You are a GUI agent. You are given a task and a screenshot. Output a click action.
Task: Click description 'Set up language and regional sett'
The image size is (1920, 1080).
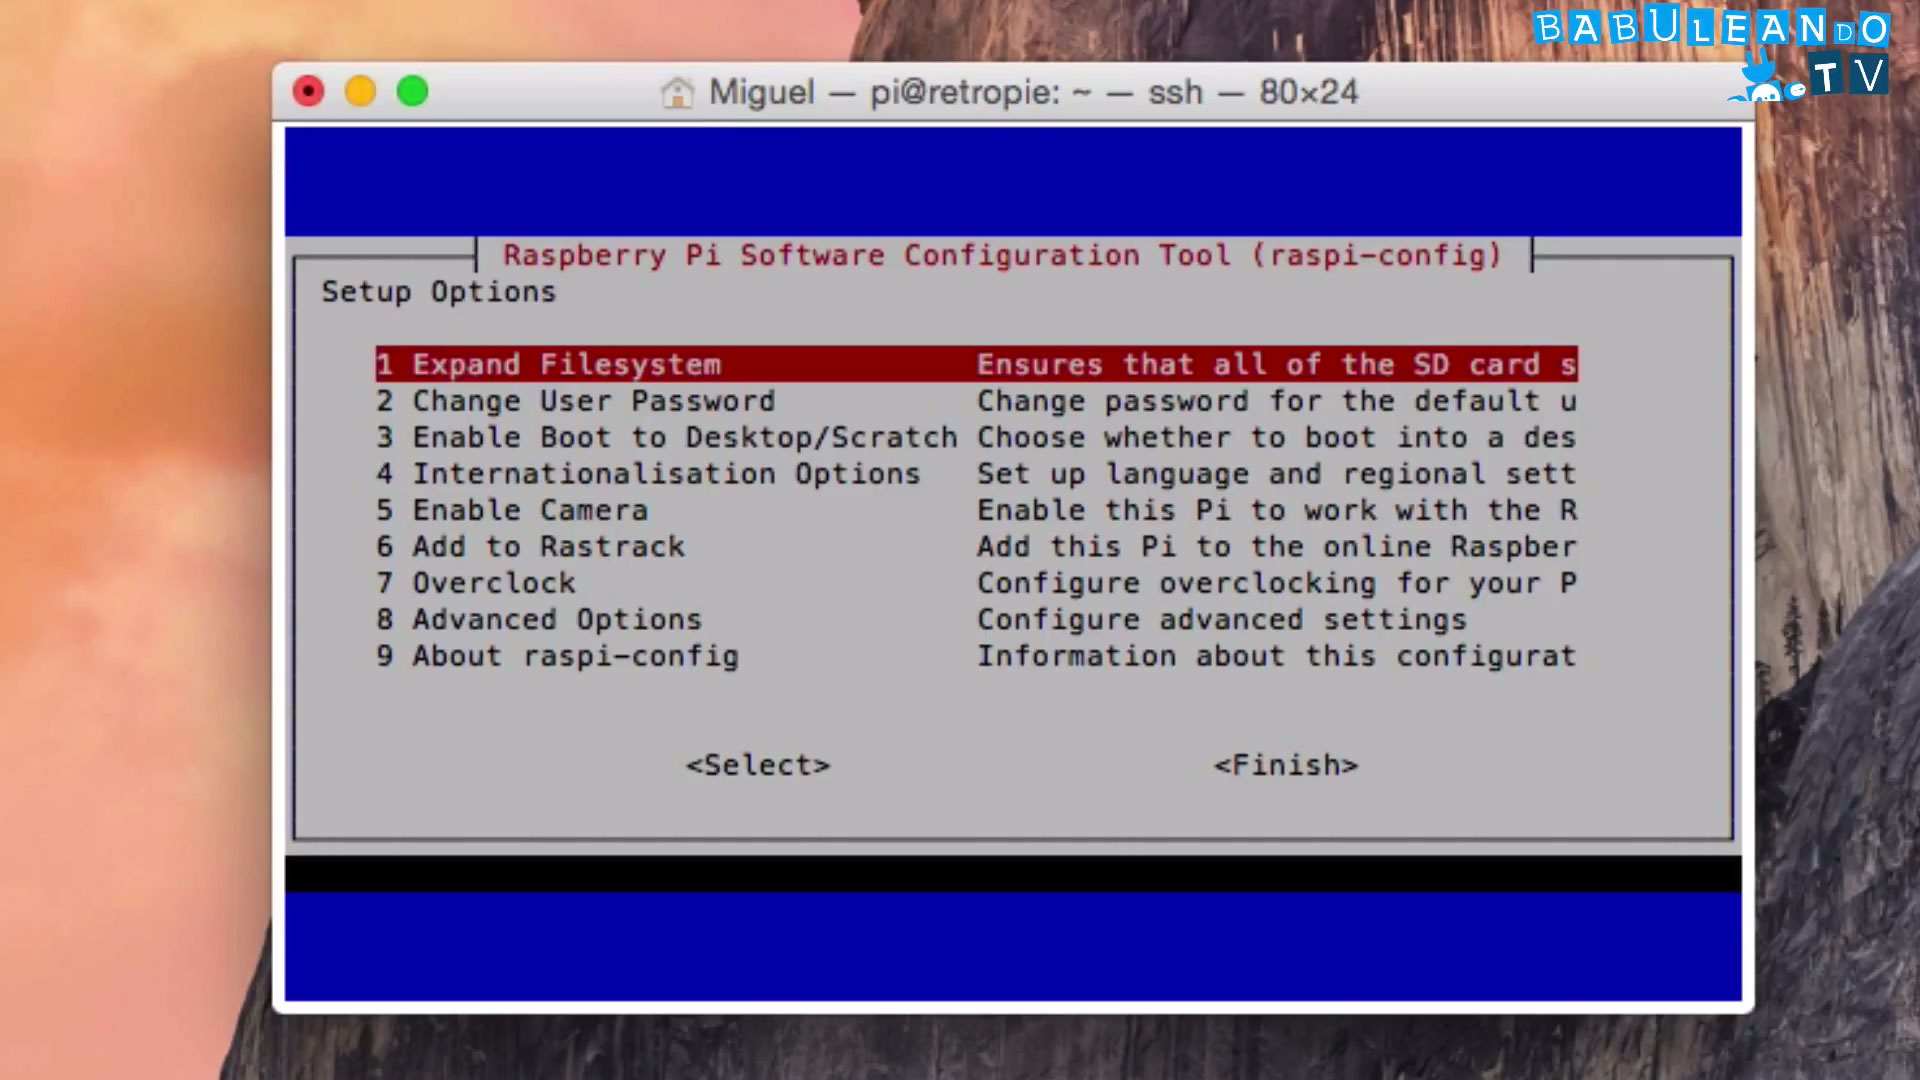pos(1277,474)
